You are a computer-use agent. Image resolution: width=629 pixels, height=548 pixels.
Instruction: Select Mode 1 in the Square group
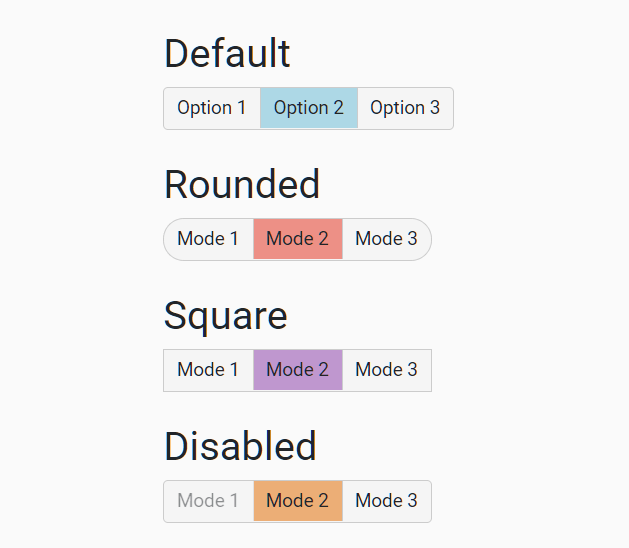click(208, 370)
